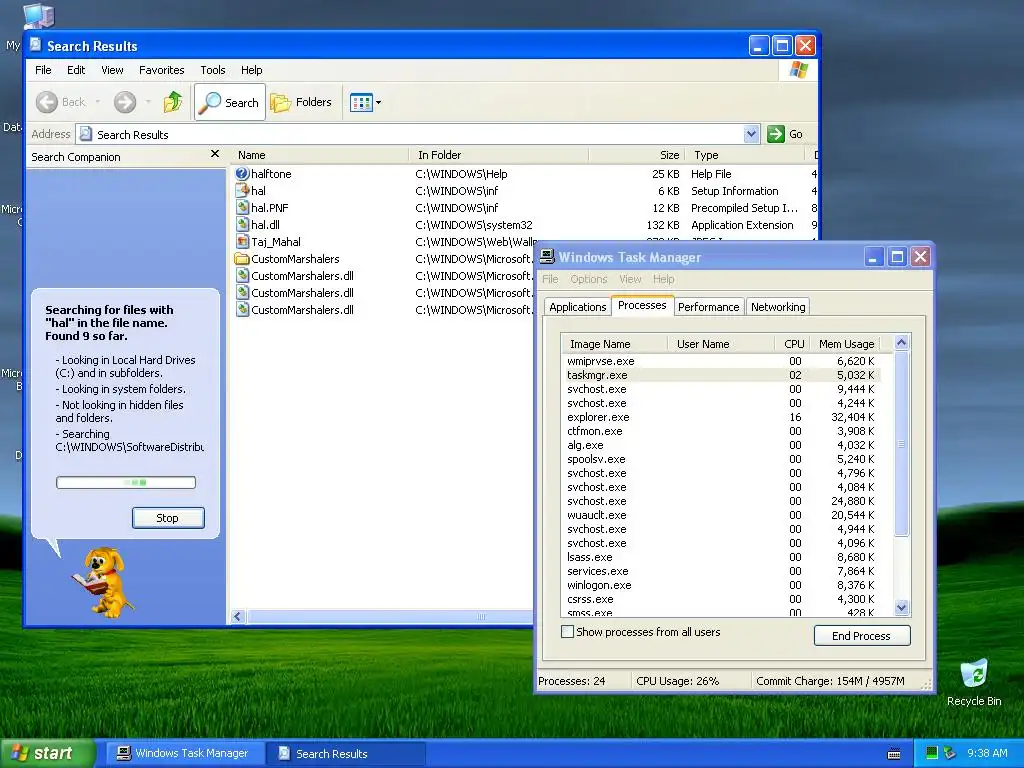Click the Search Results icon in address bar
Image resolution: width=1024 pixels, height=768 pixels.
tap(86, 134)
